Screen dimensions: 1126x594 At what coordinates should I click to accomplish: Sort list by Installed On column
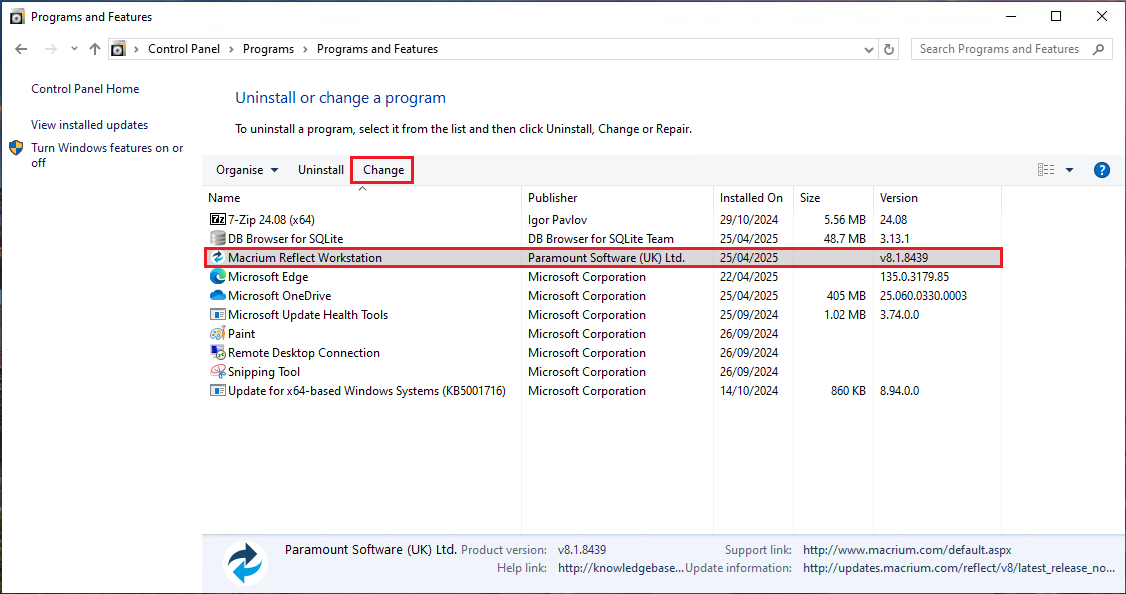tap(751, 198)
